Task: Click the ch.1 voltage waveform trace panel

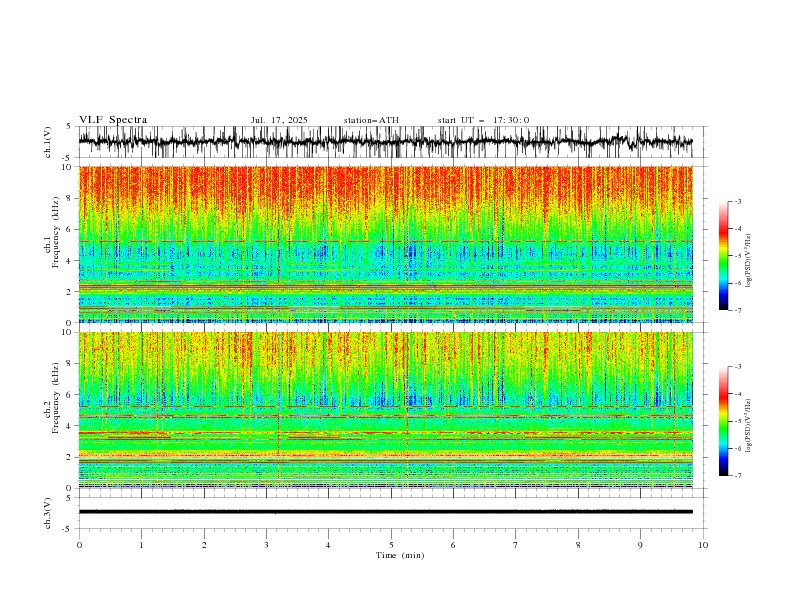Action: click(393, 142)
